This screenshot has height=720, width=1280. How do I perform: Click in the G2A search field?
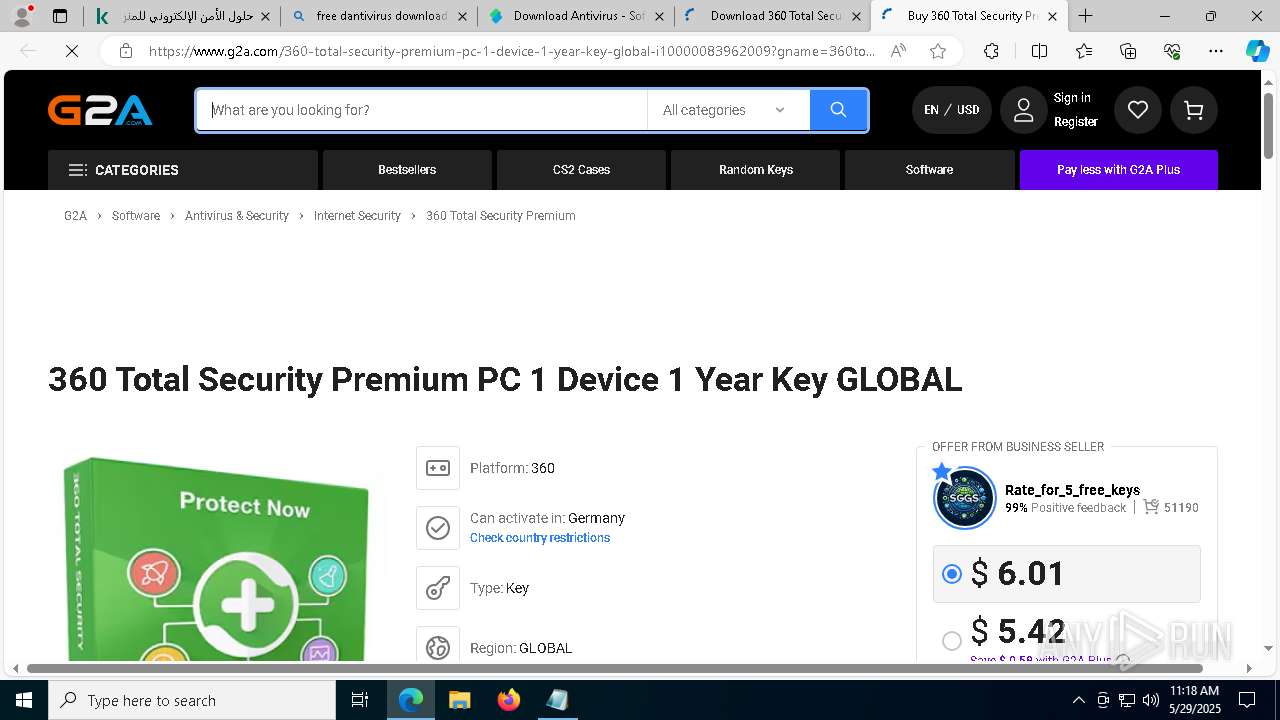tap(422, 110)
